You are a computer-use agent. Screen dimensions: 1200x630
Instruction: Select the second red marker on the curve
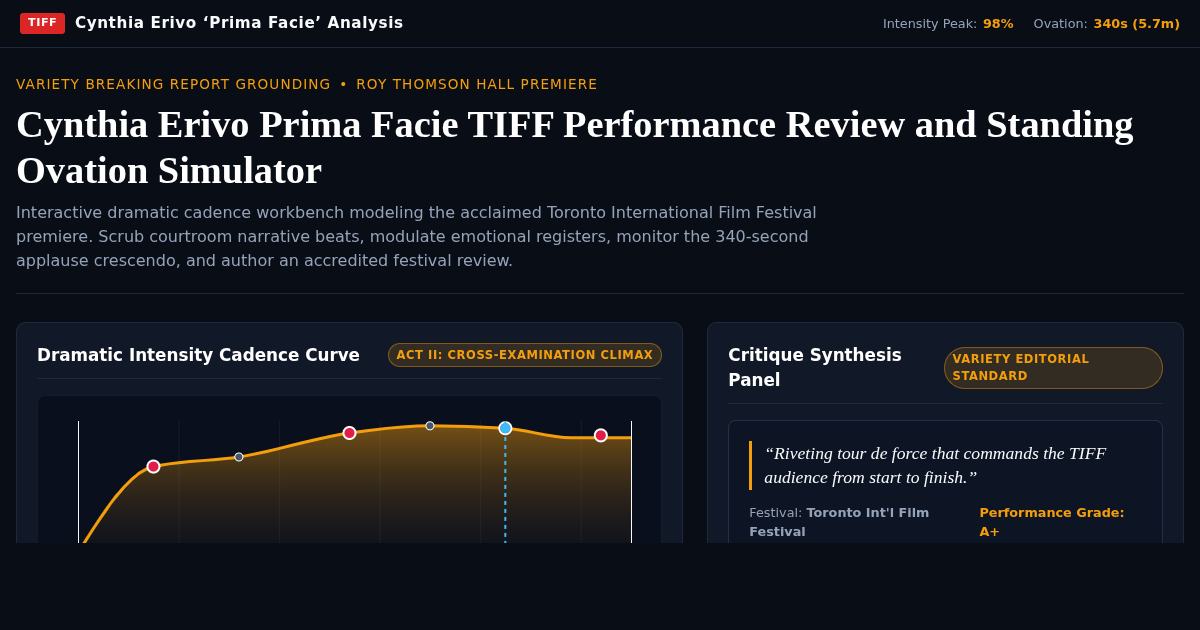[x=349, y=433]
